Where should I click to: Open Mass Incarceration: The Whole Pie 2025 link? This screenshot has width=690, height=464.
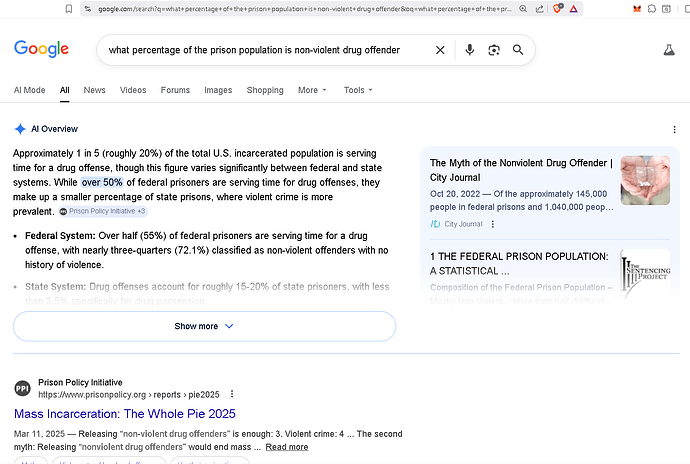click(124, 413)
